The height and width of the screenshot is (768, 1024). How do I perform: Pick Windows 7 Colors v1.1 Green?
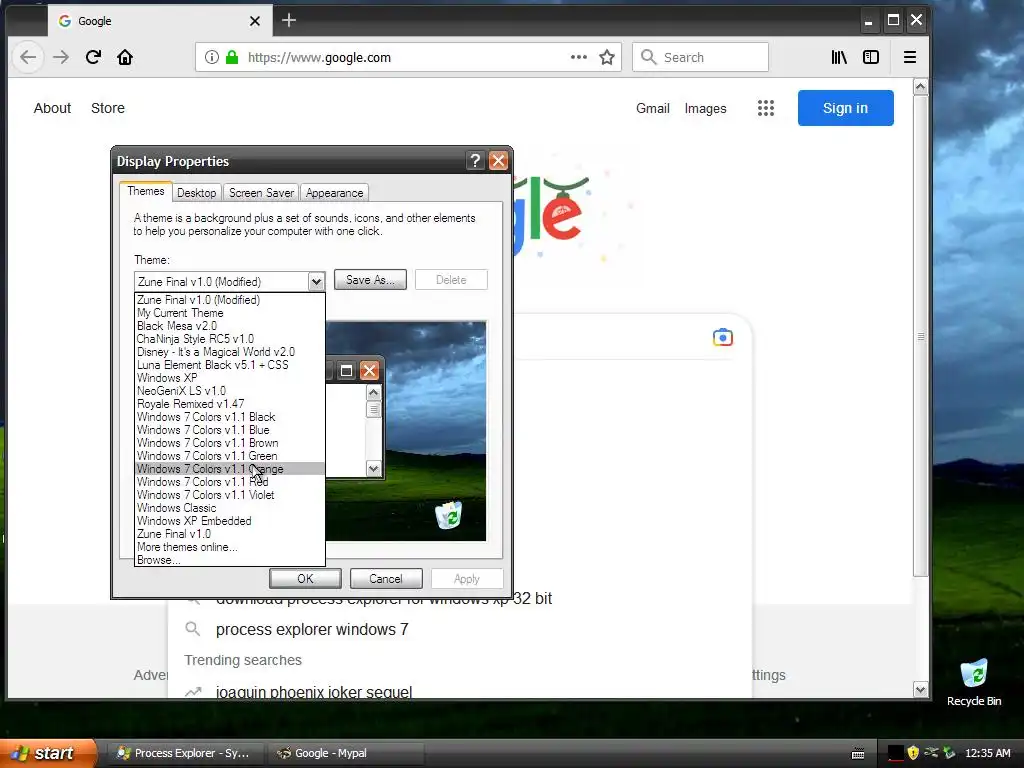pos(229,456)
